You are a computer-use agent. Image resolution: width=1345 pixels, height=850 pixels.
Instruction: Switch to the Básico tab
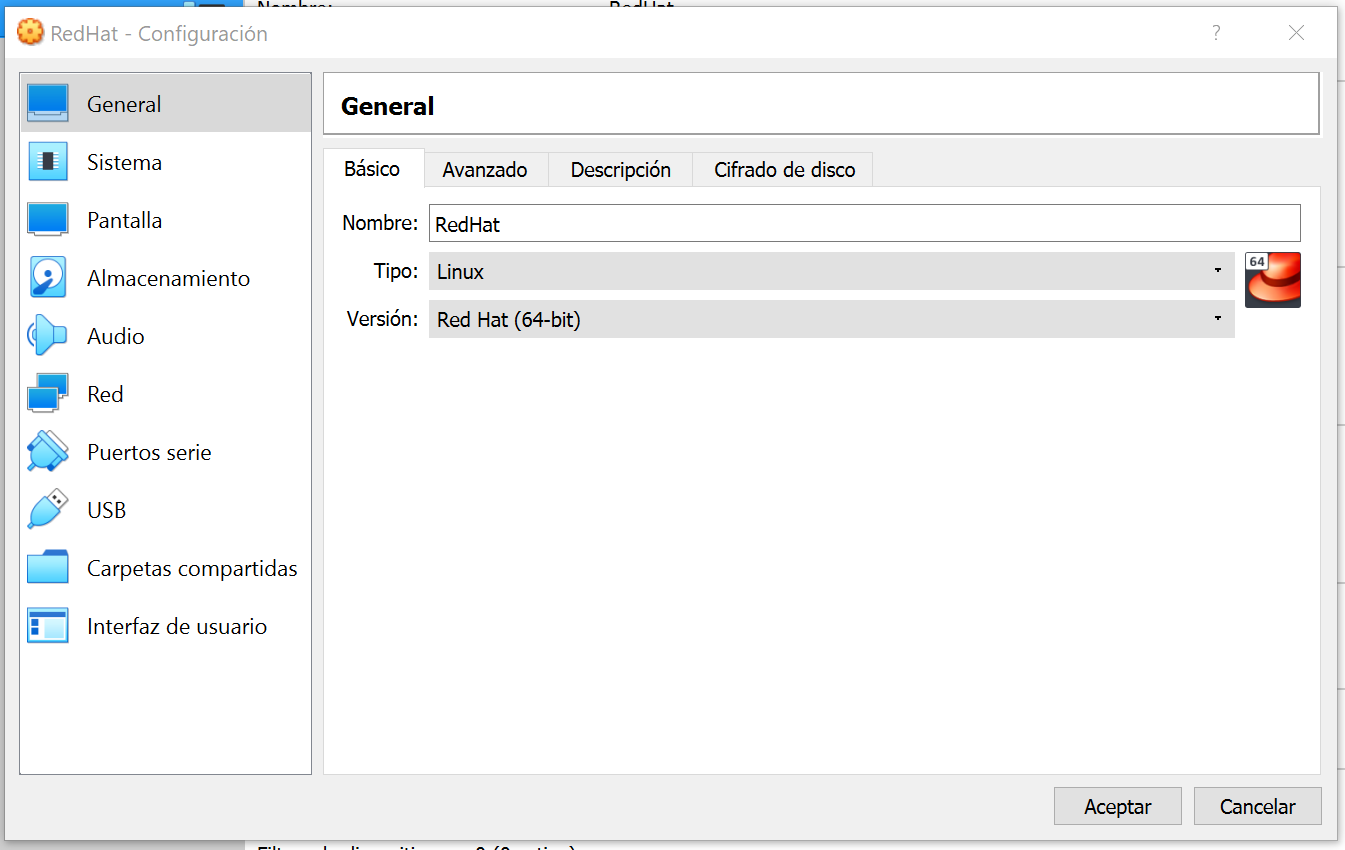point(372,169)
